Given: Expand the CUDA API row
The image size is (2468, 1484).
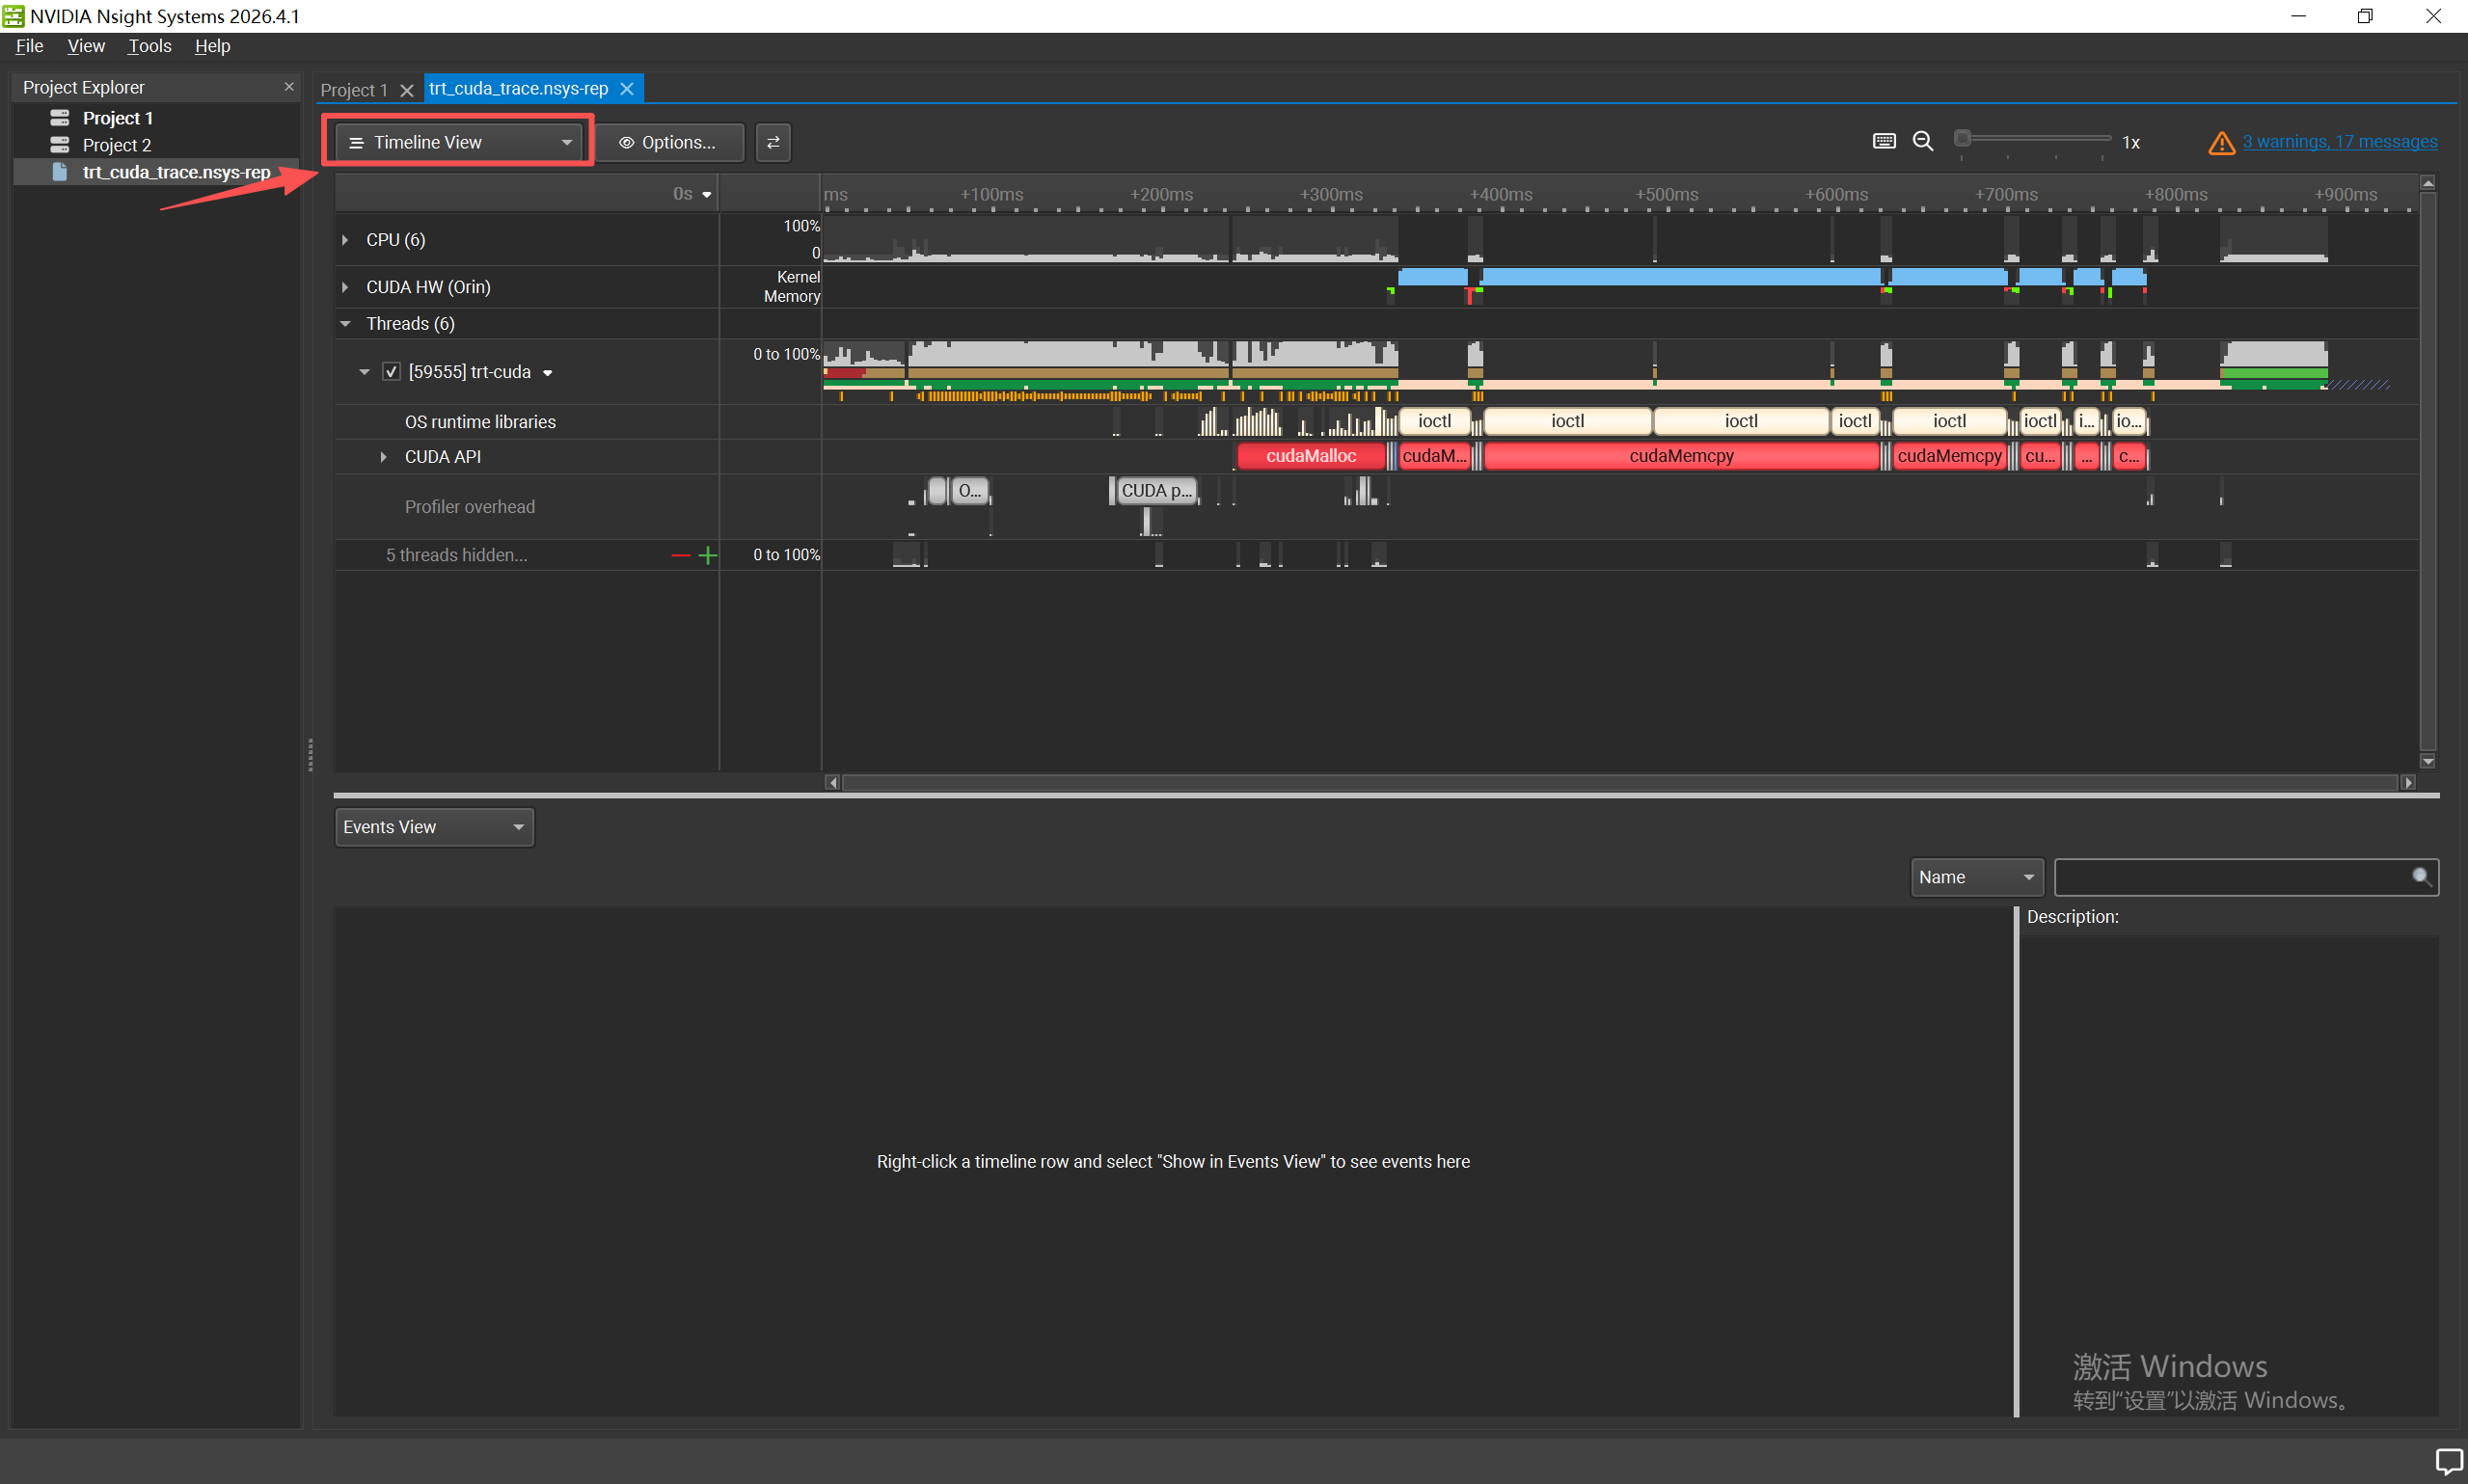Looking at the screenshot, I should [383, 457].
